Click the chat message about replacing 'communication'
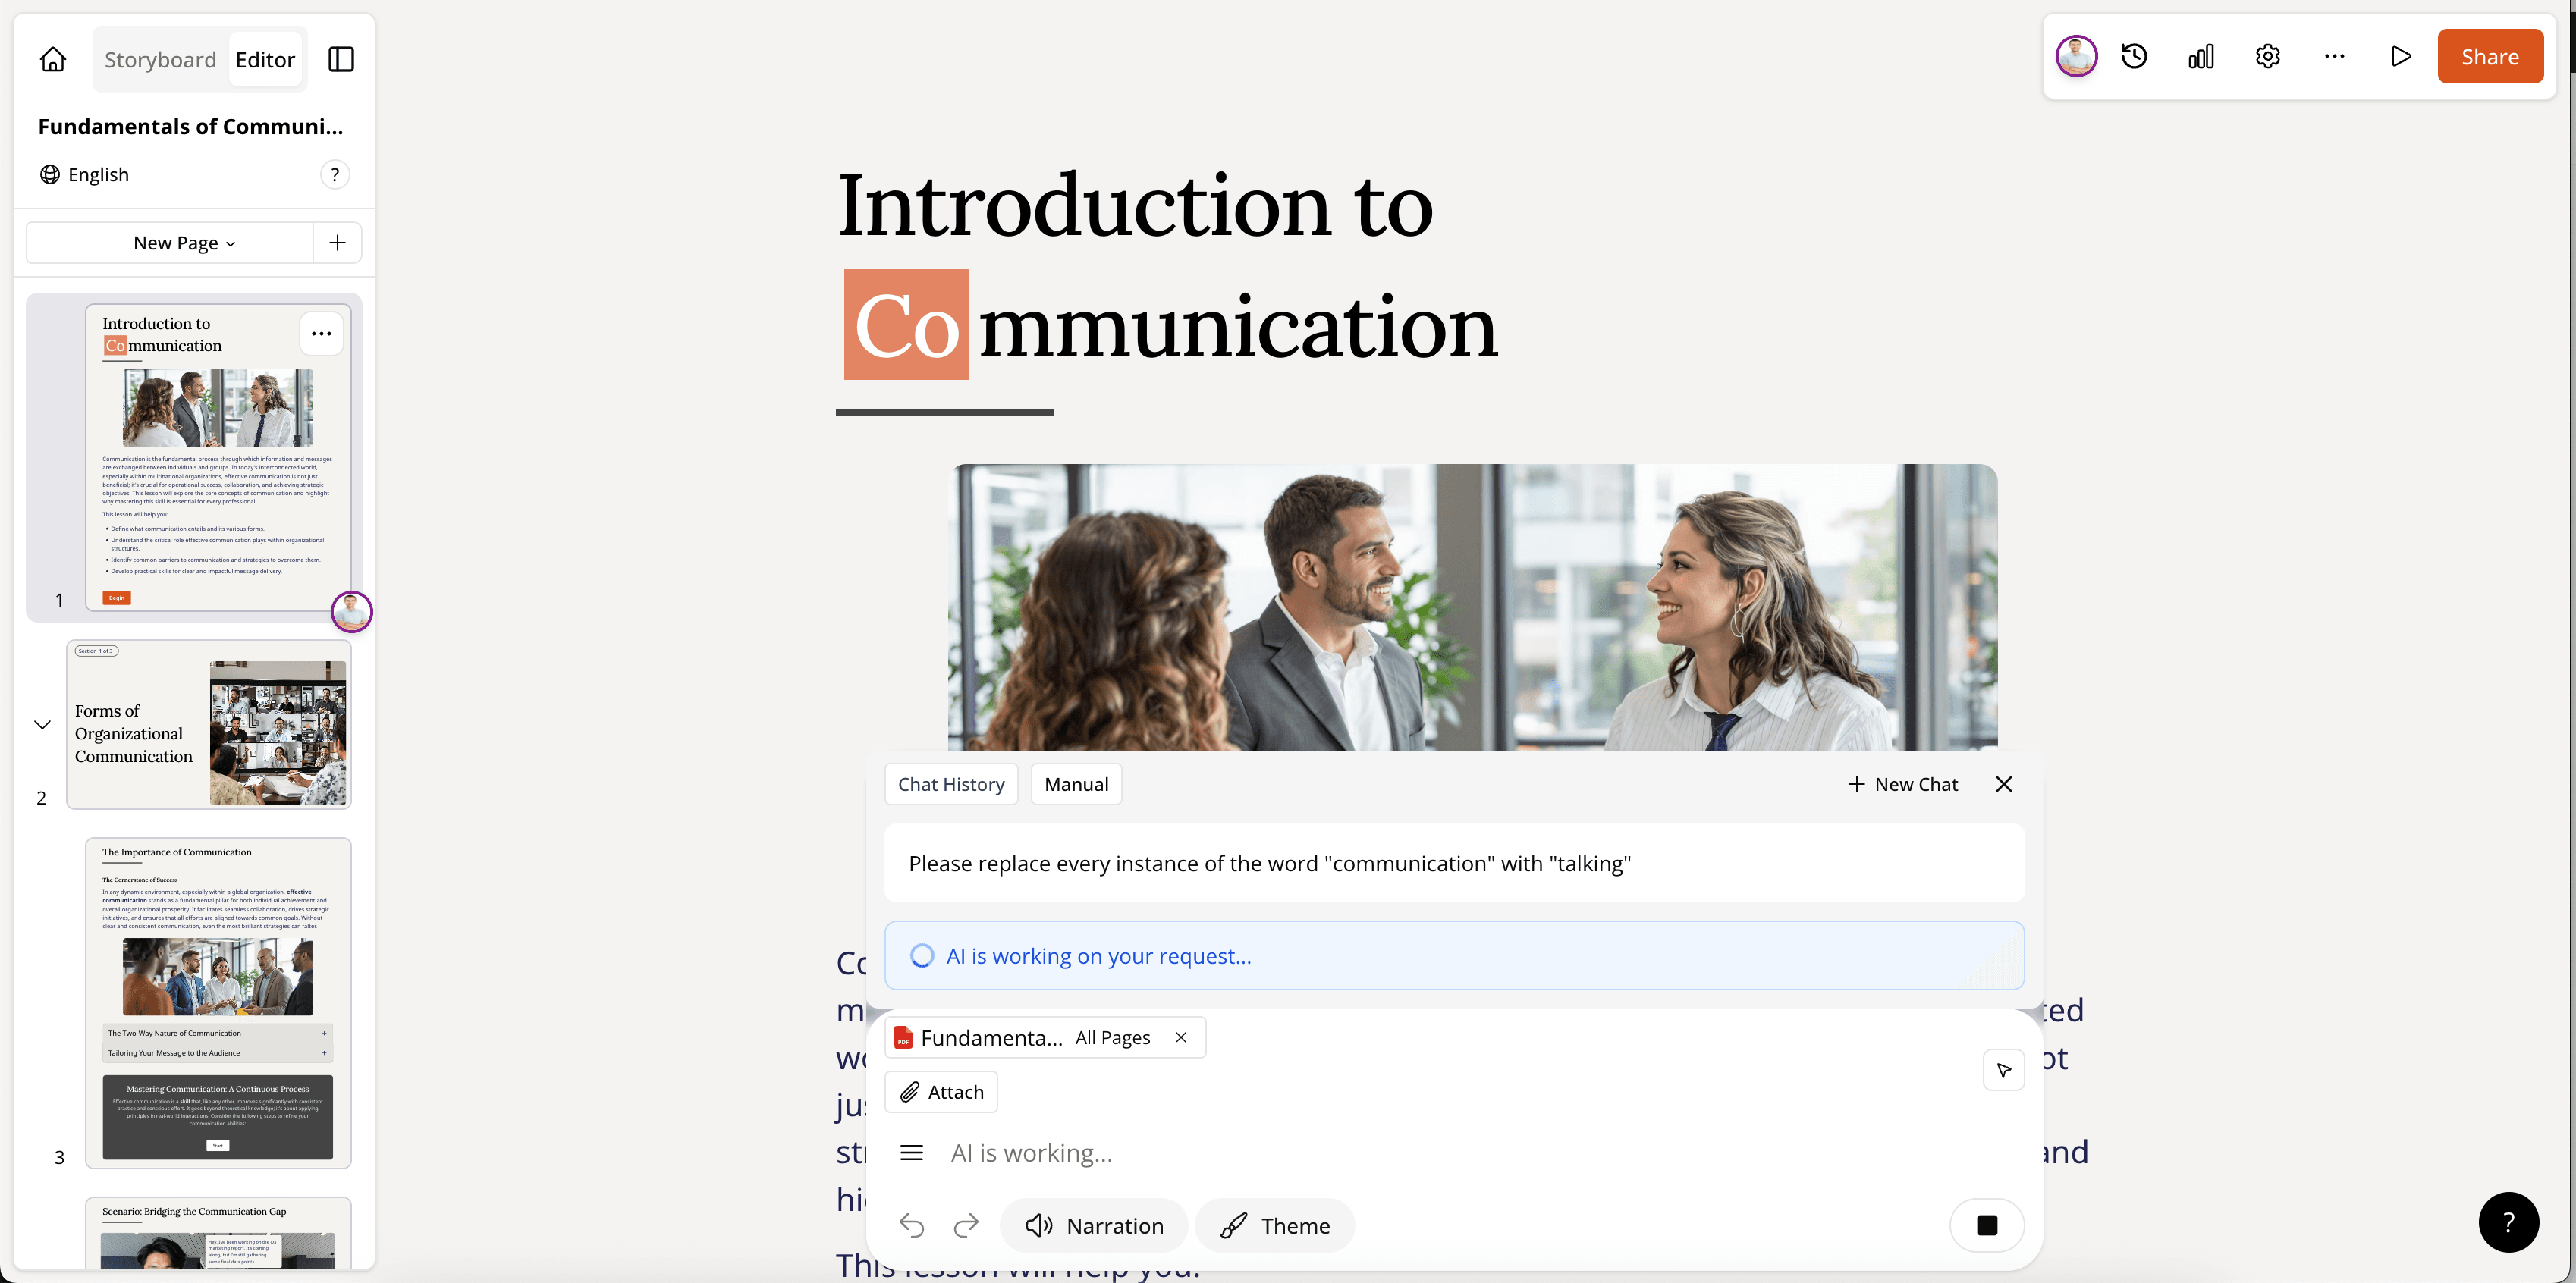2576x1283 pixels. pos(1454,863)
